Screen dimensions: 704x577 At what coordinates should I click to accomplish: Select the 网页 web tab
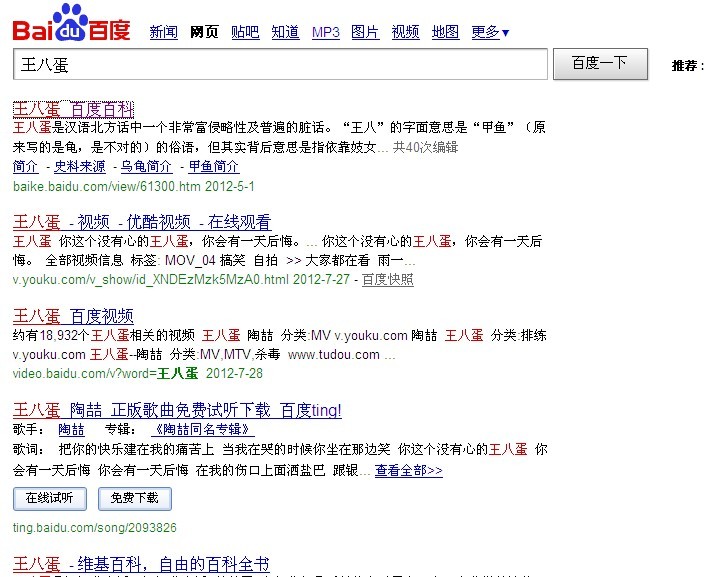pos(204,32)
